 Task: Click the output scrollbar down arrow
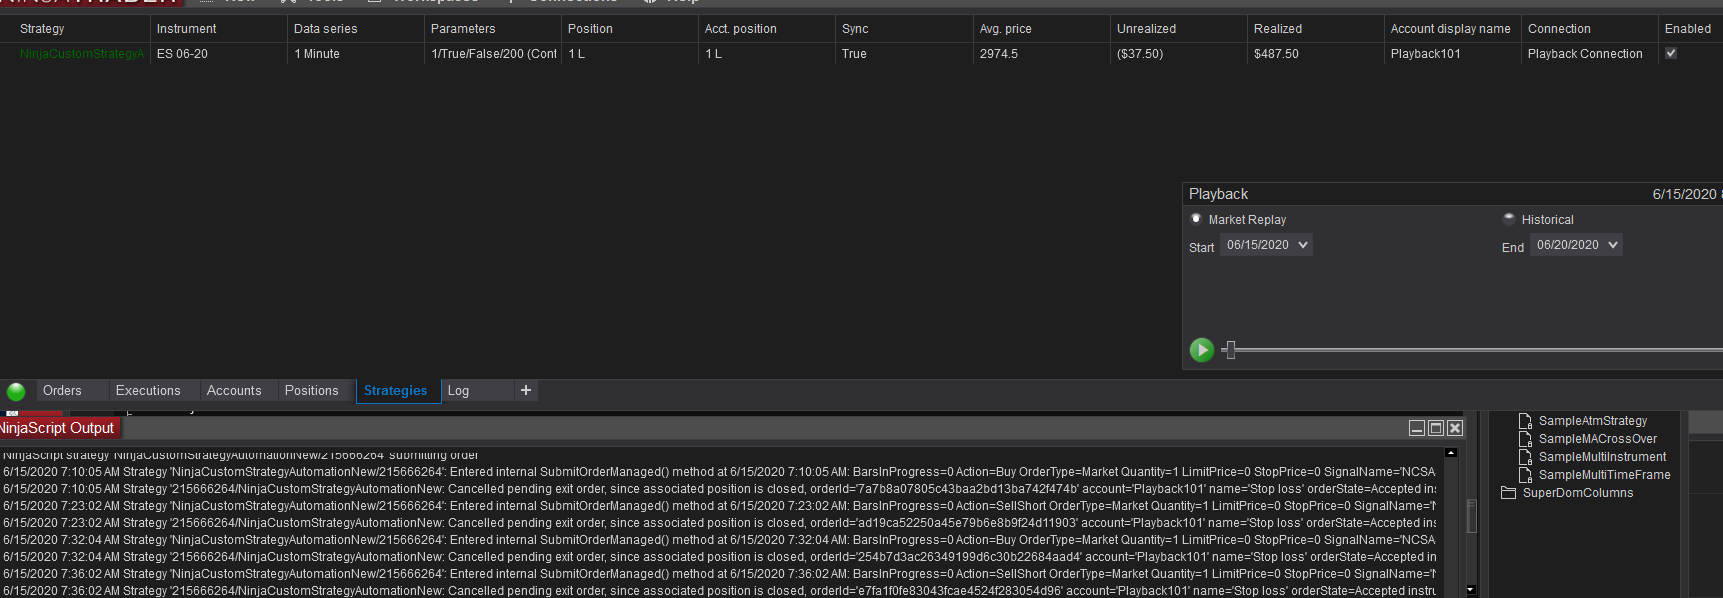pyautogui.click(x=1470, y=590)
